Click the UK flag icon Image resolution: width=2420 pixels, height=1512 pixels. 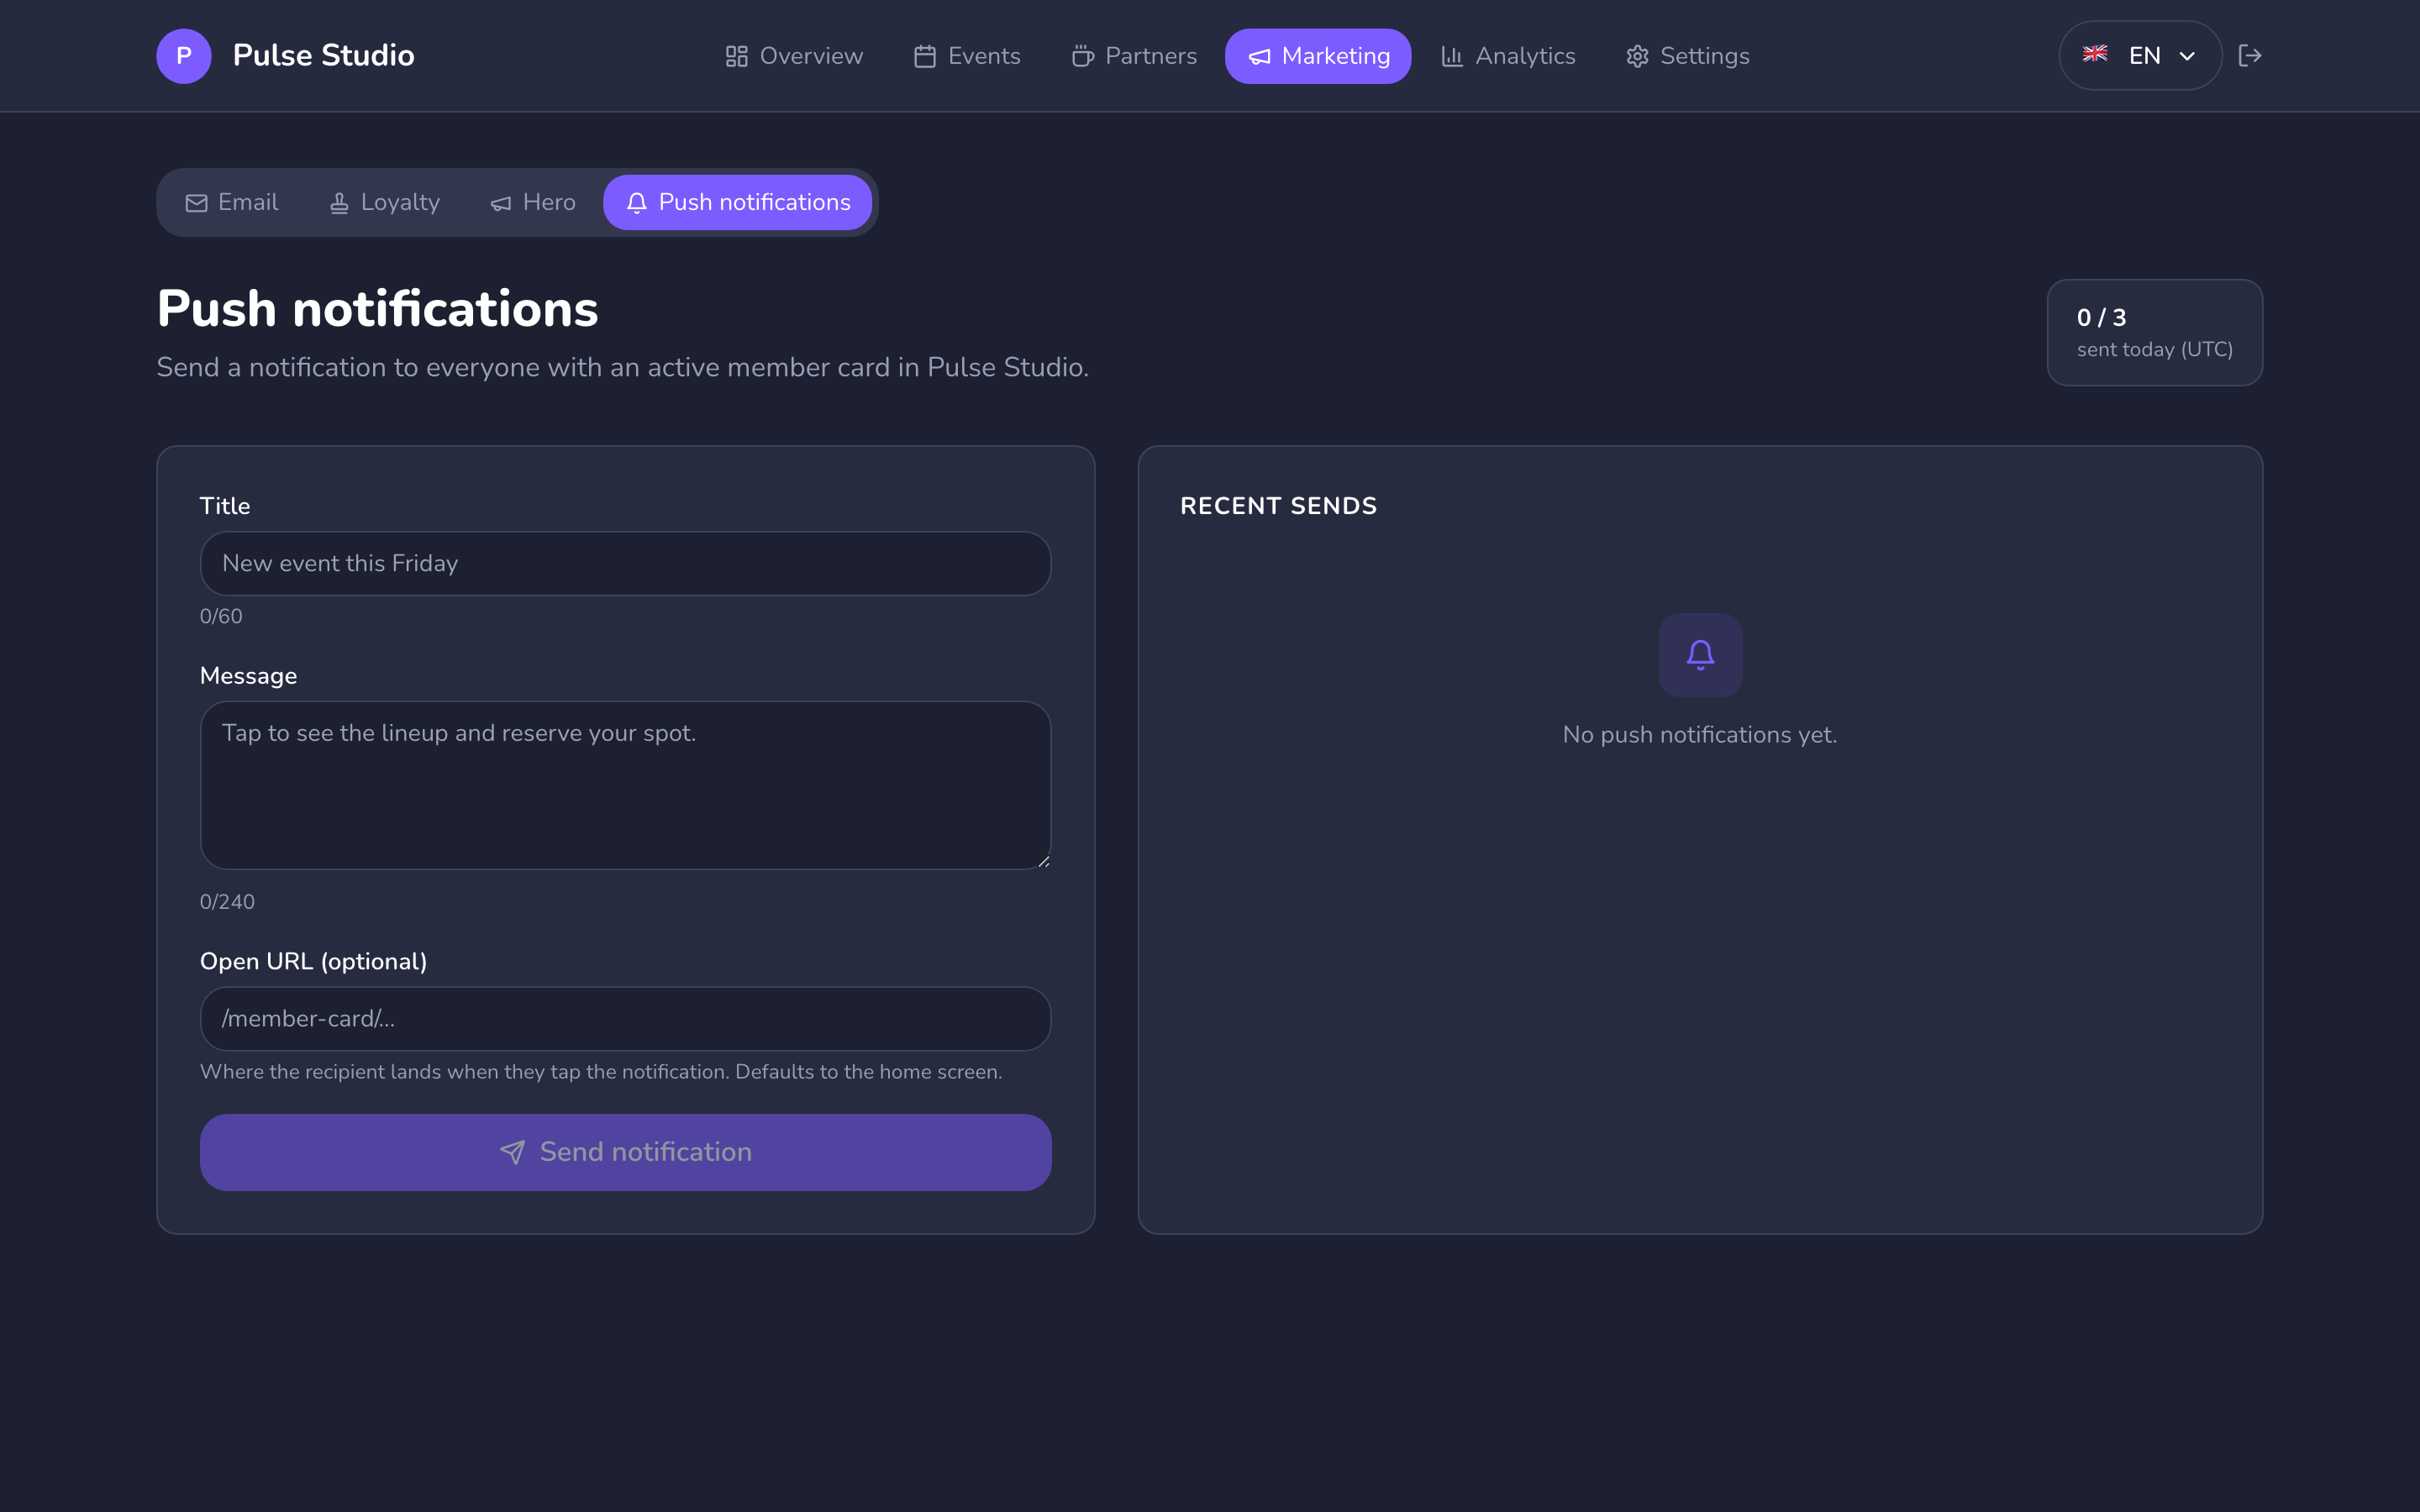coord(2095,55)
